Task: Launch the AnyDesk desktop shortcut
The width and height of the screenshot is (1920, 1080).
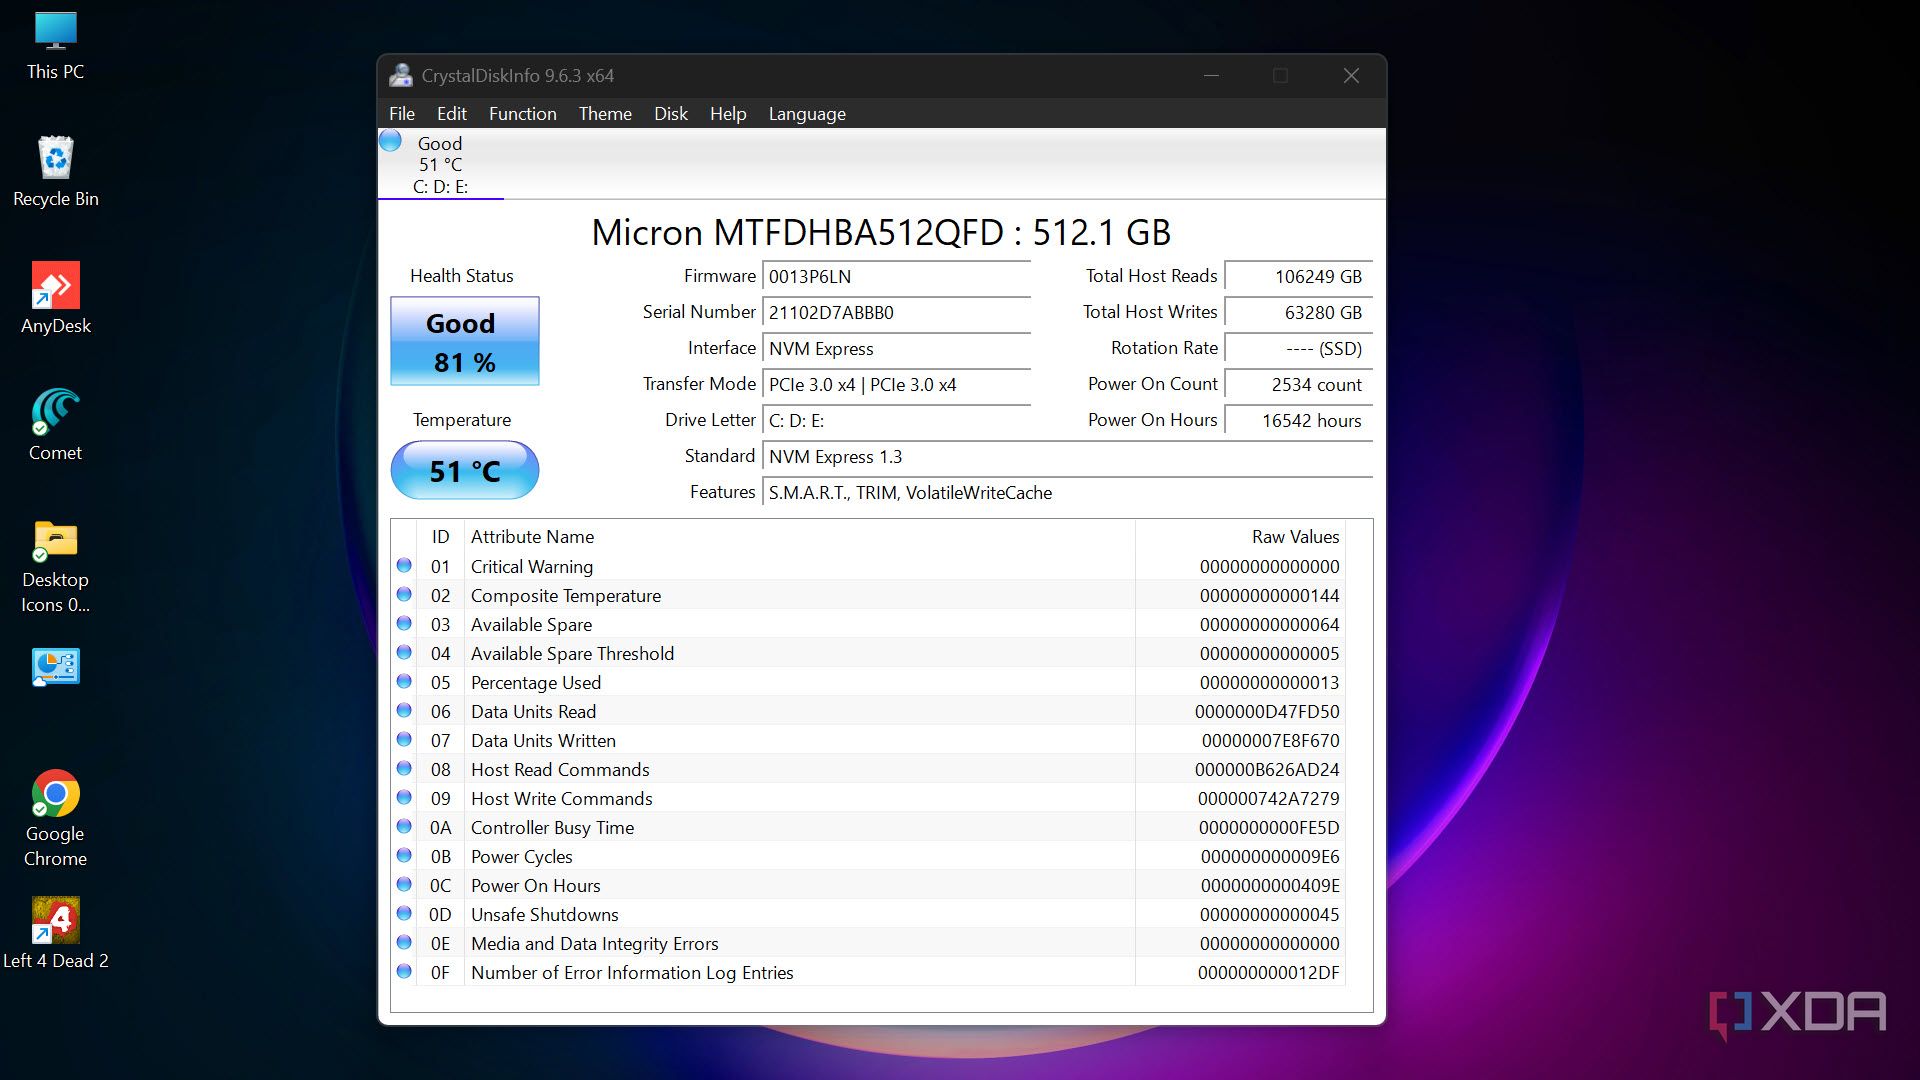Action: 55,299
